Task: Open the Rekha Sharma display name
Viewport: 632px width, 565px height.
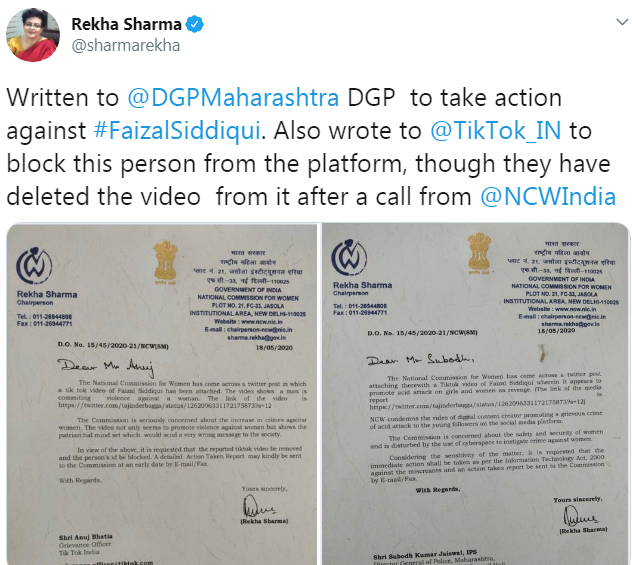Action: (x=126, y=24)
